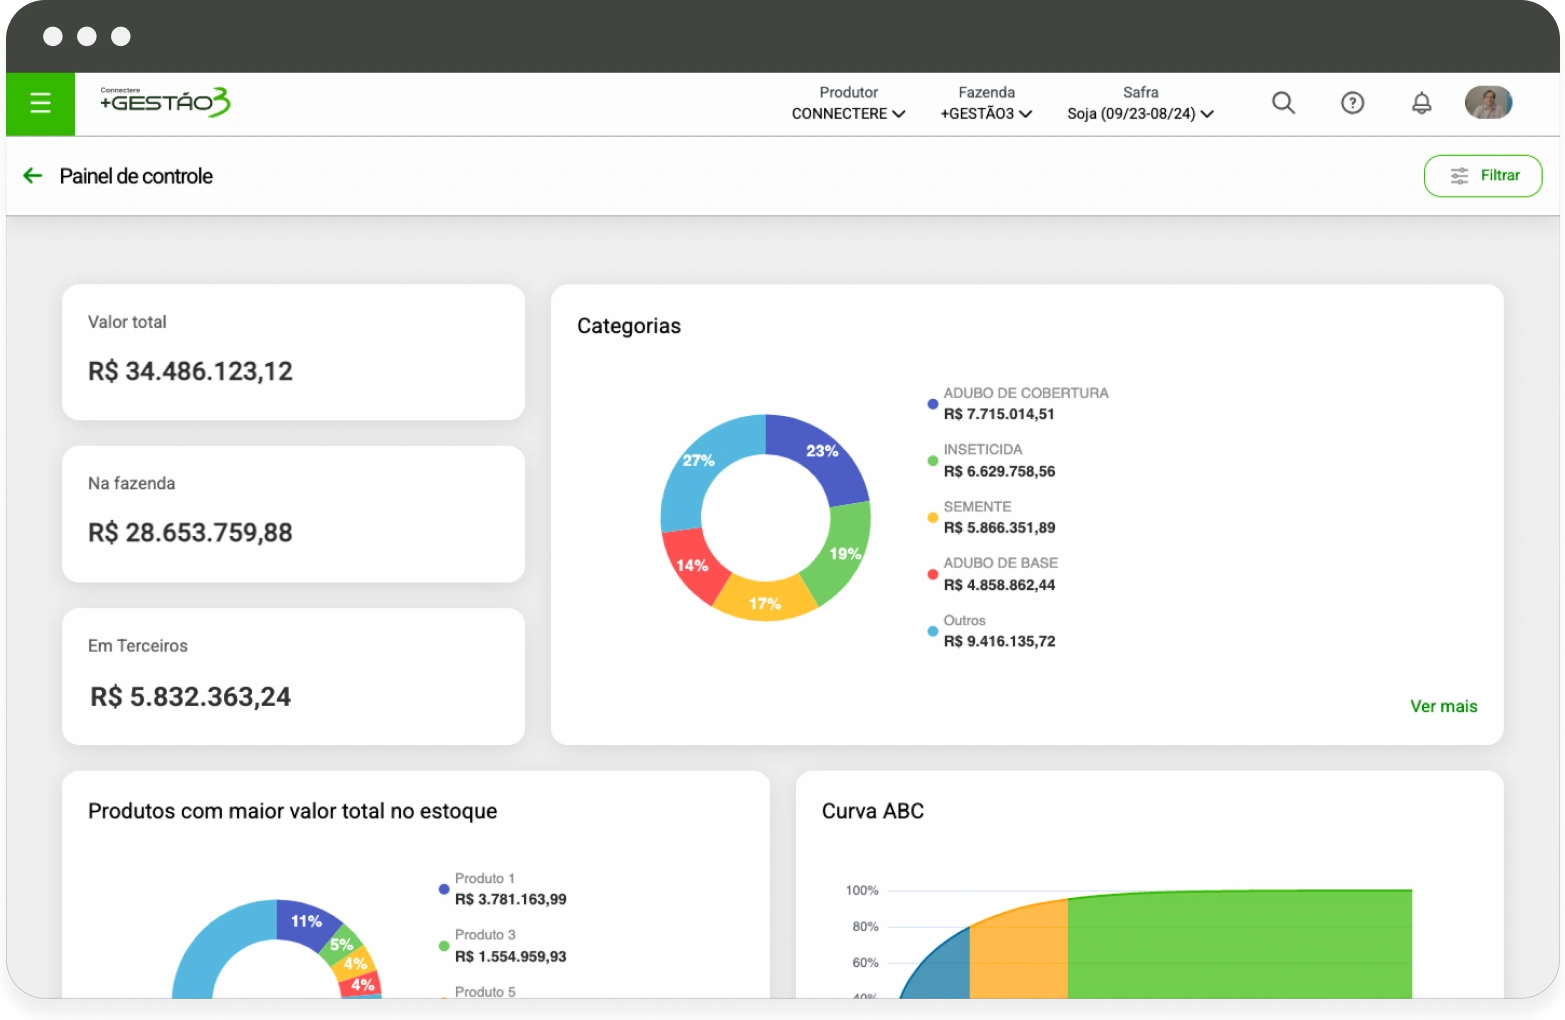This screenshot has height=1020, width=1565.
Task: Expand the Produtor CONNECTERE dropdown
Action: 848,104
